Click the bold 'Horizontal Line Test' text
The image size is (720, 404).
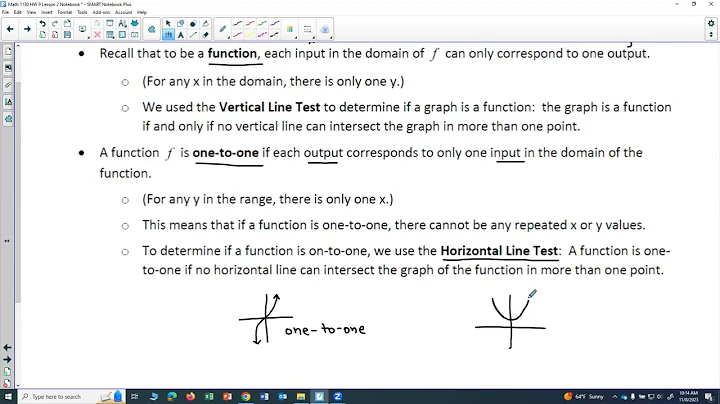[499, 251]
